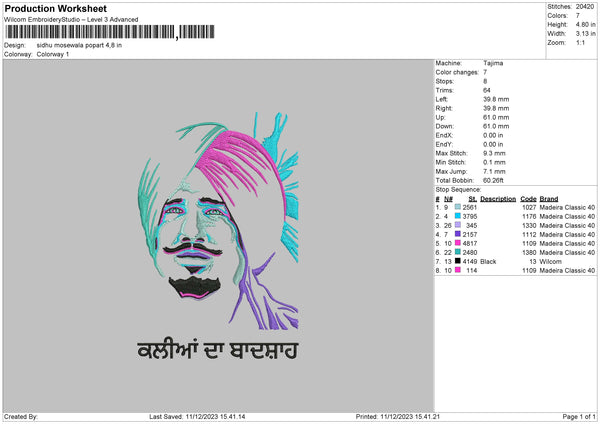Select color swatch for stop 4 code 1112

point(458,234)
